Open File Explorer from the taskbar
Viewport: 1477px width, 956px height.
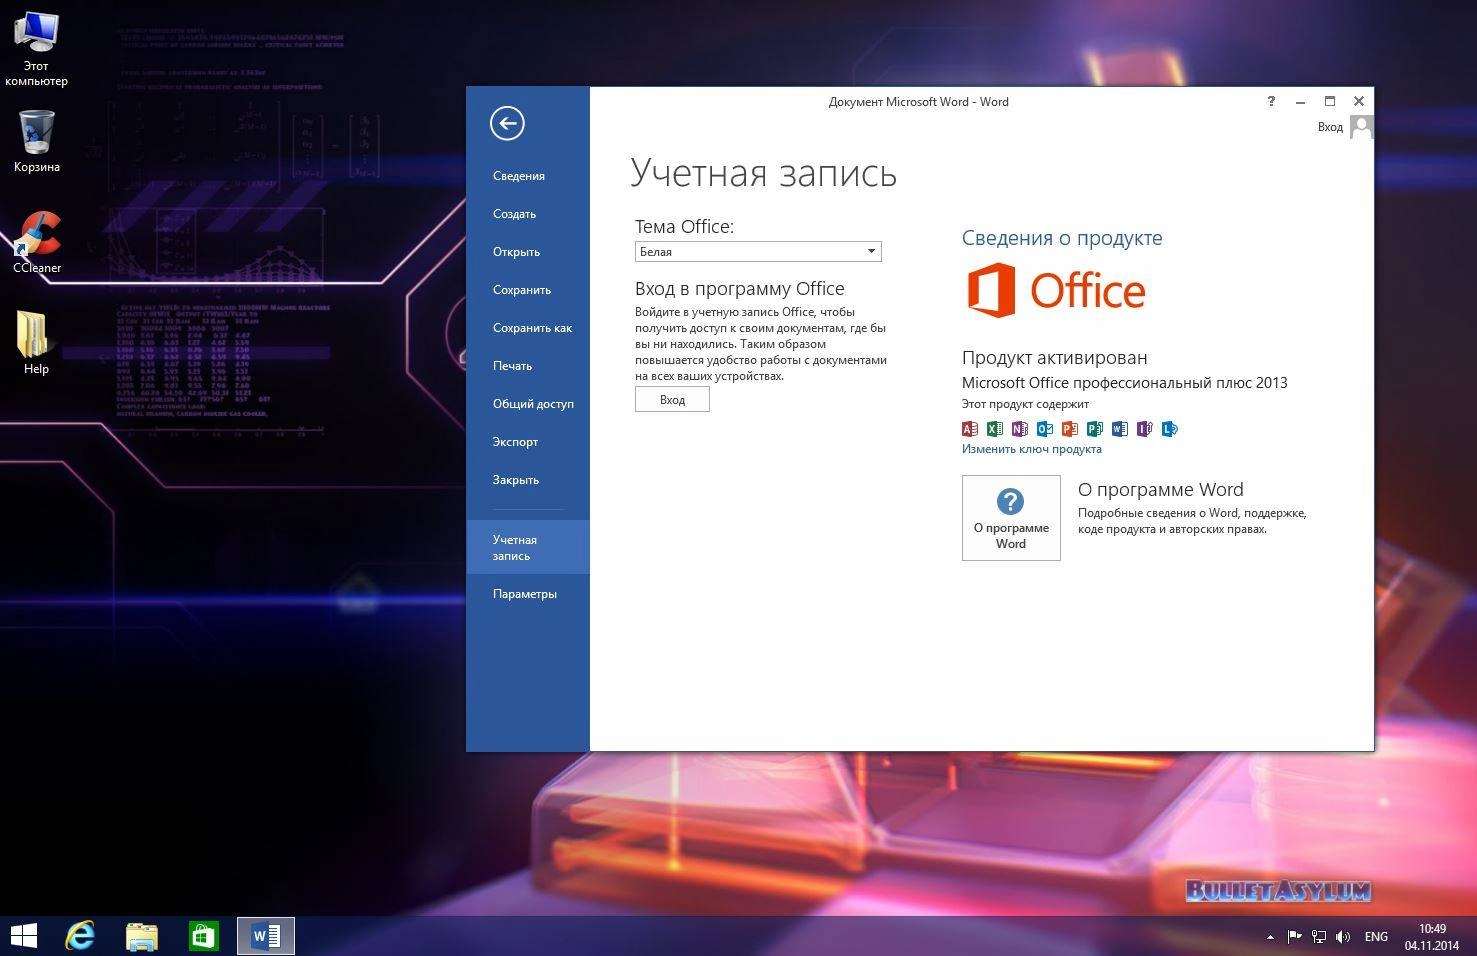(142, 936)
